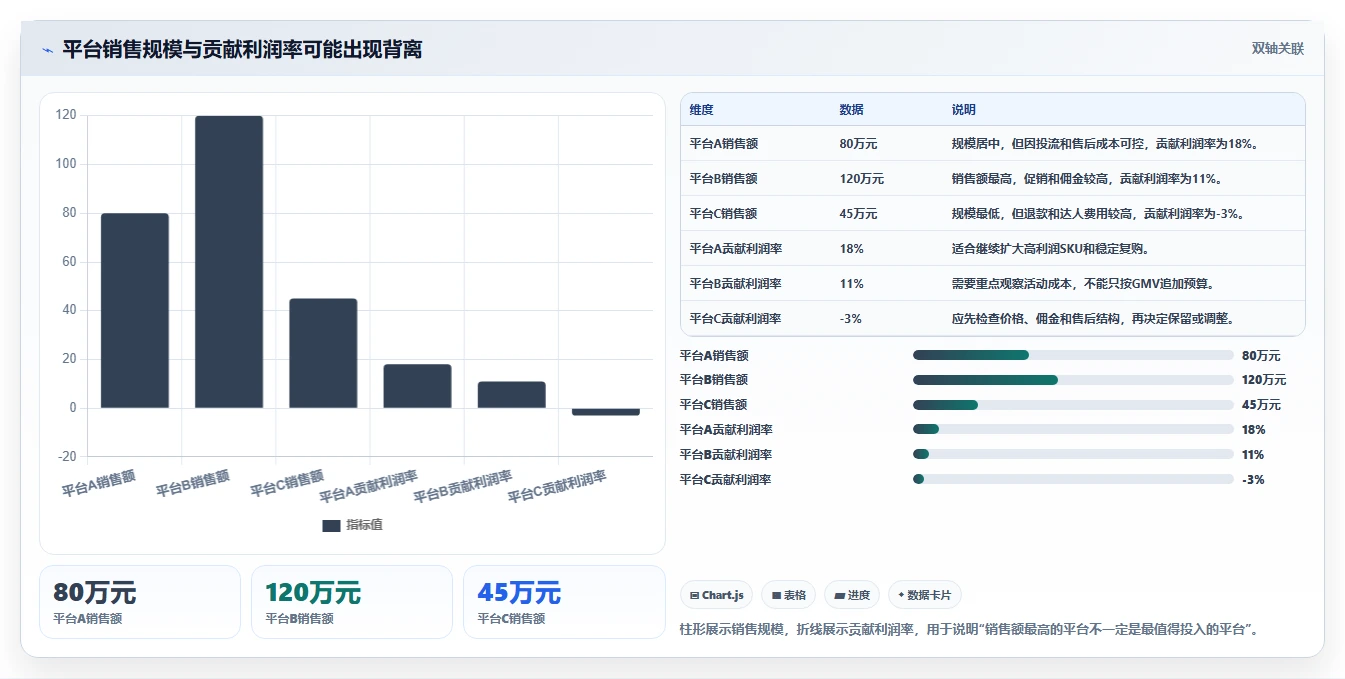Click the 平台A销售额 bar in the chart
This screenshot has height=679, width=1345.
(x=135, y=310)
